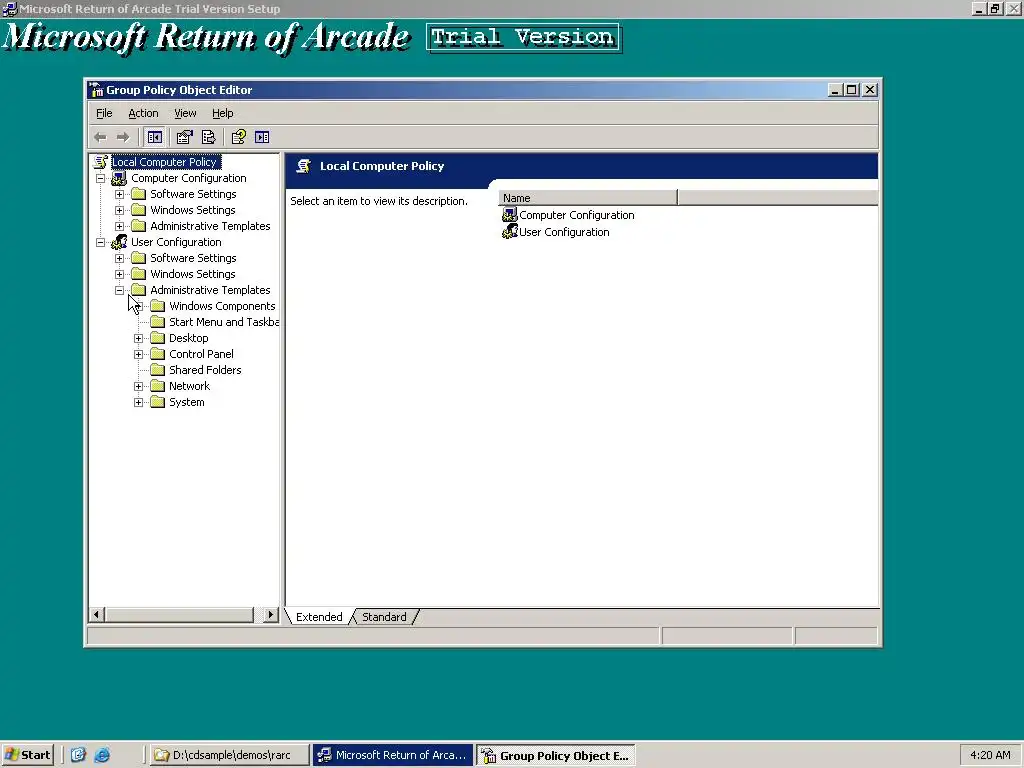This screenshot has height=768, width=1024.
Task: Click Group Policy Object Editor taskbar button
Action: tap(556, 755)
